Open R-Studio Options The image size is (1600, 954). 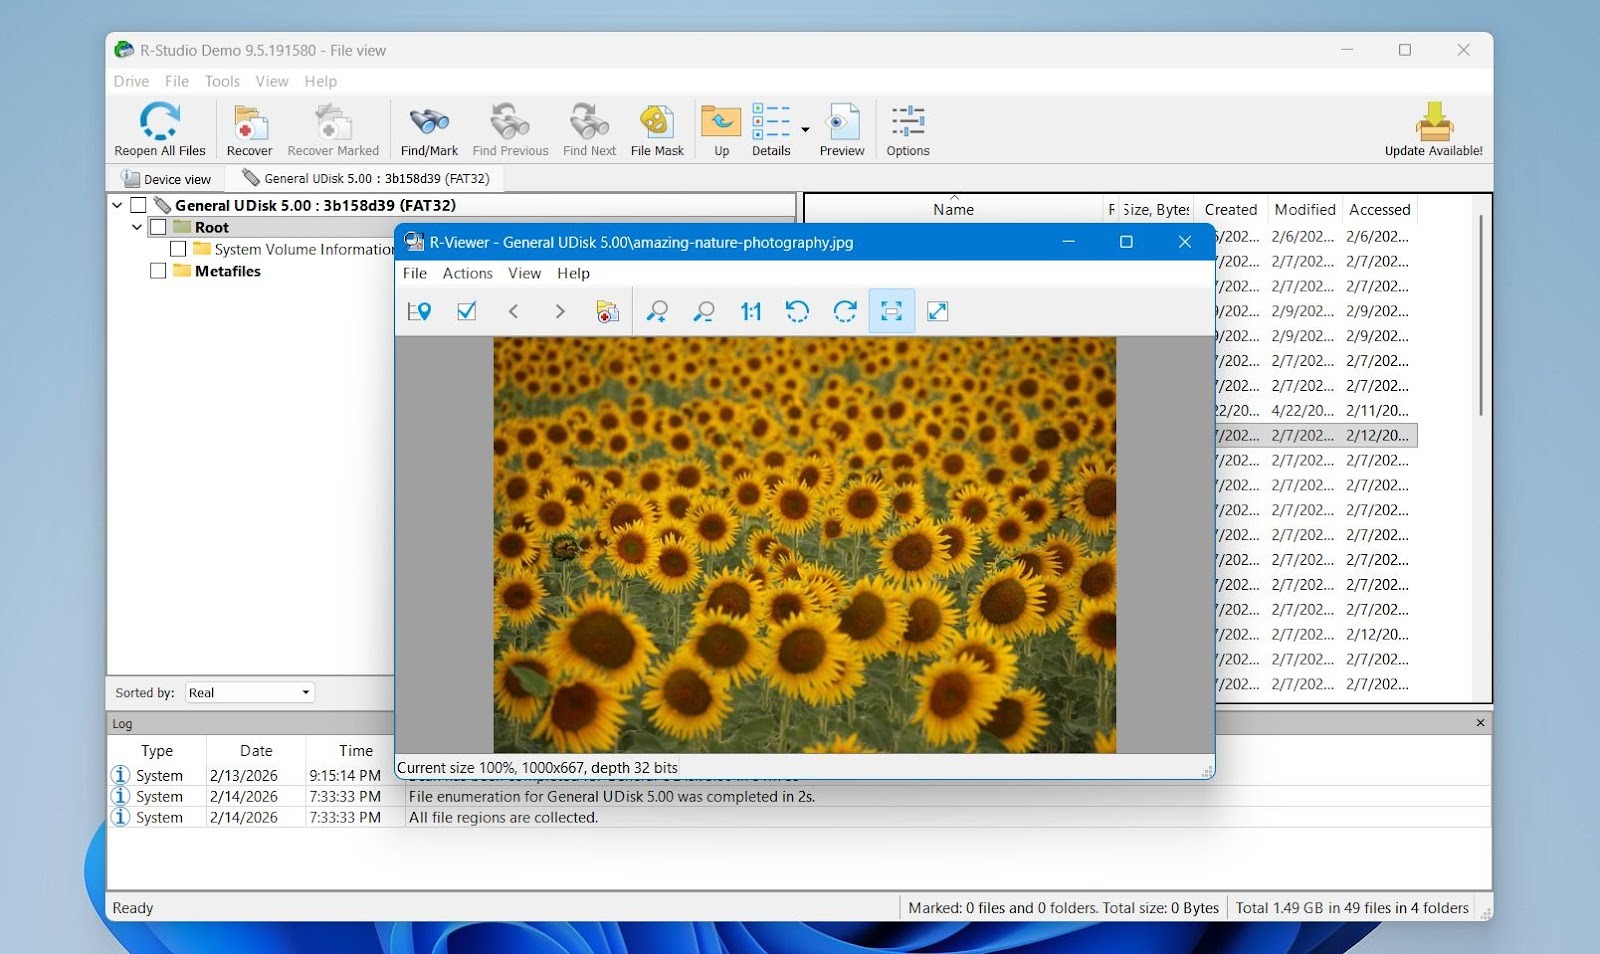point(908,128)
